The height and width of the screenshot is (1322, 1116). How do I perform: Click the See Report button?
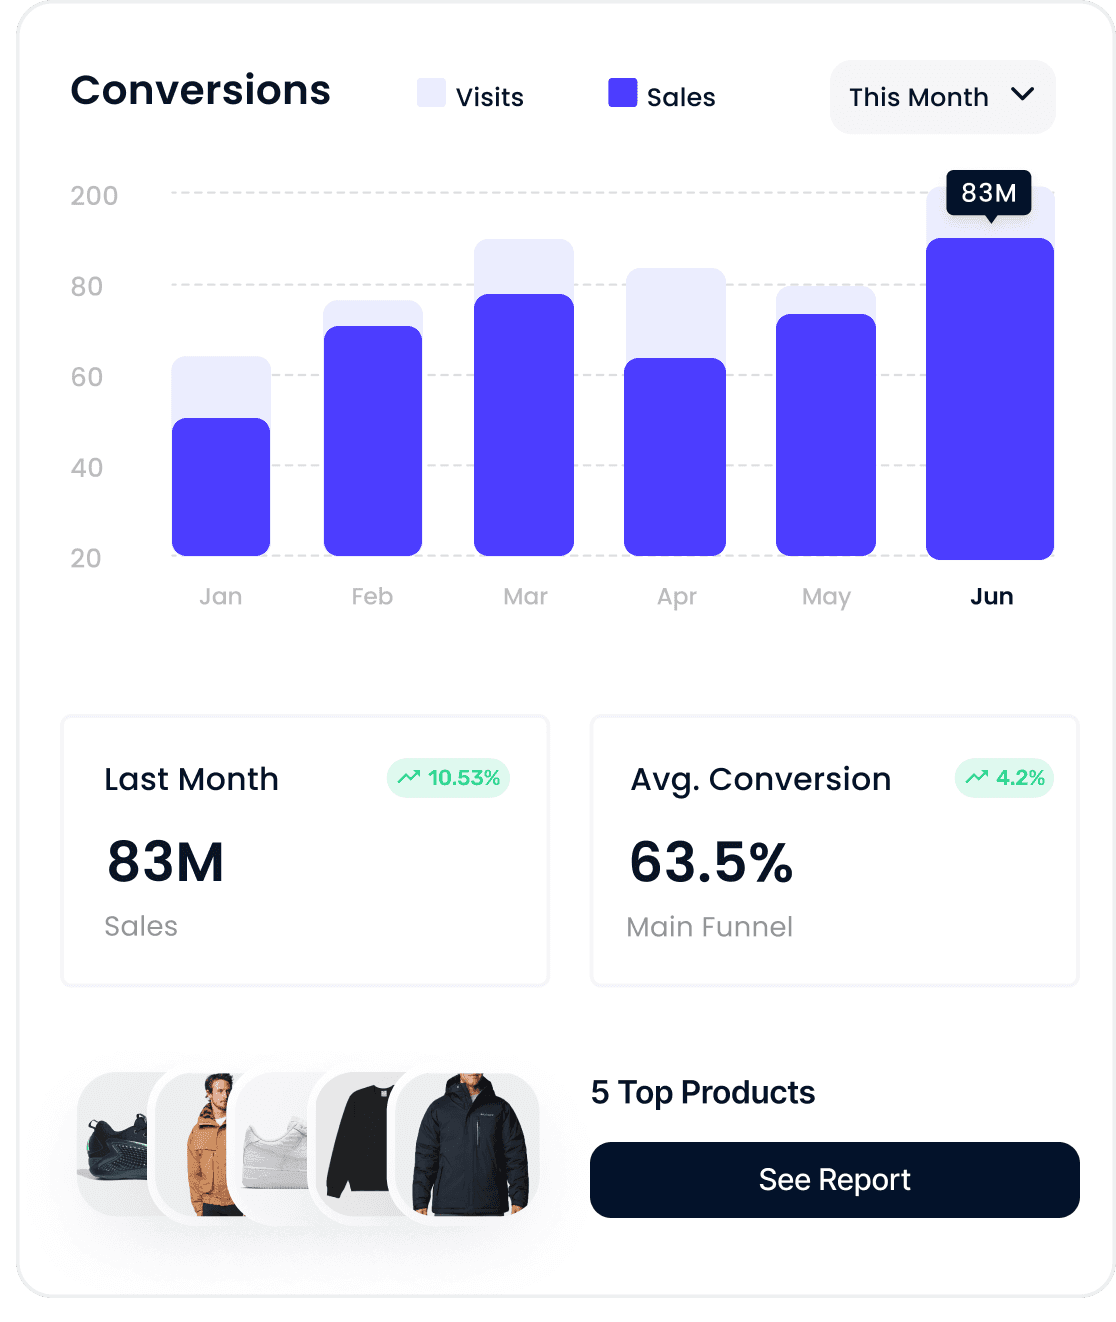coord(834,1180)
